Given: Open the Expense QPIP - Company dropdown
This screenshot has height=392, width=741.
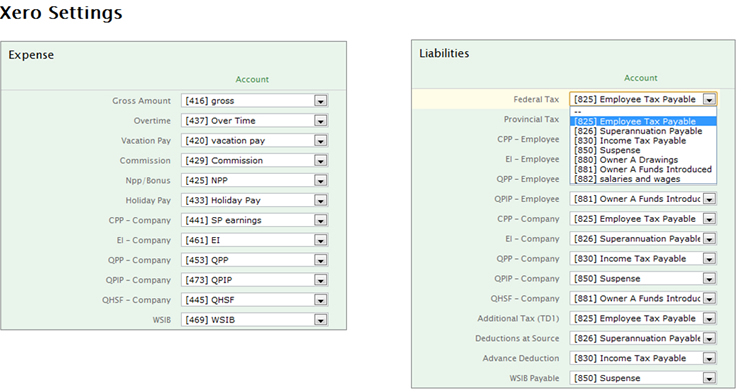Looking at the screenshot, I should click(x=254, y=279).
